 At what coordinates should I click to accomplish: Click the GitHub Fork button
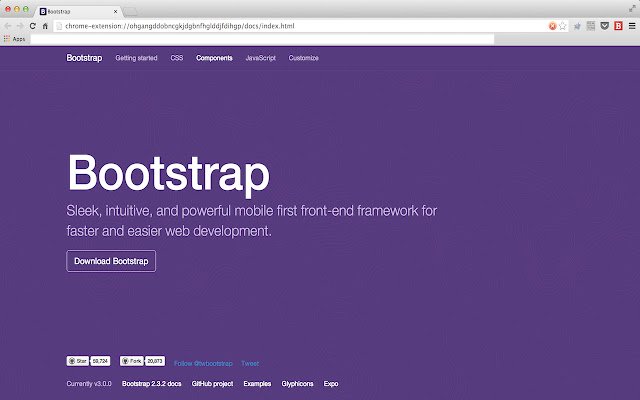(x=131, y=361)
